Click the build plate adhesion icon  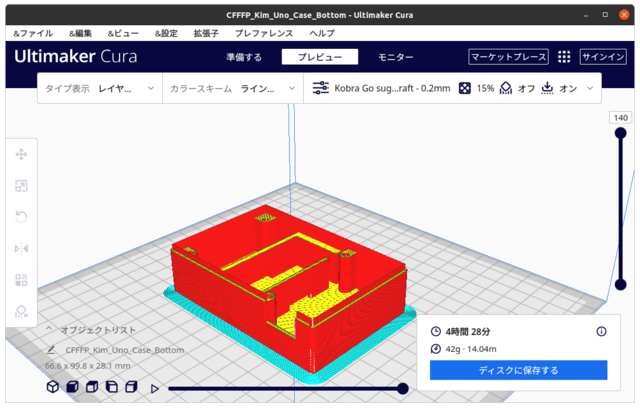547,88
